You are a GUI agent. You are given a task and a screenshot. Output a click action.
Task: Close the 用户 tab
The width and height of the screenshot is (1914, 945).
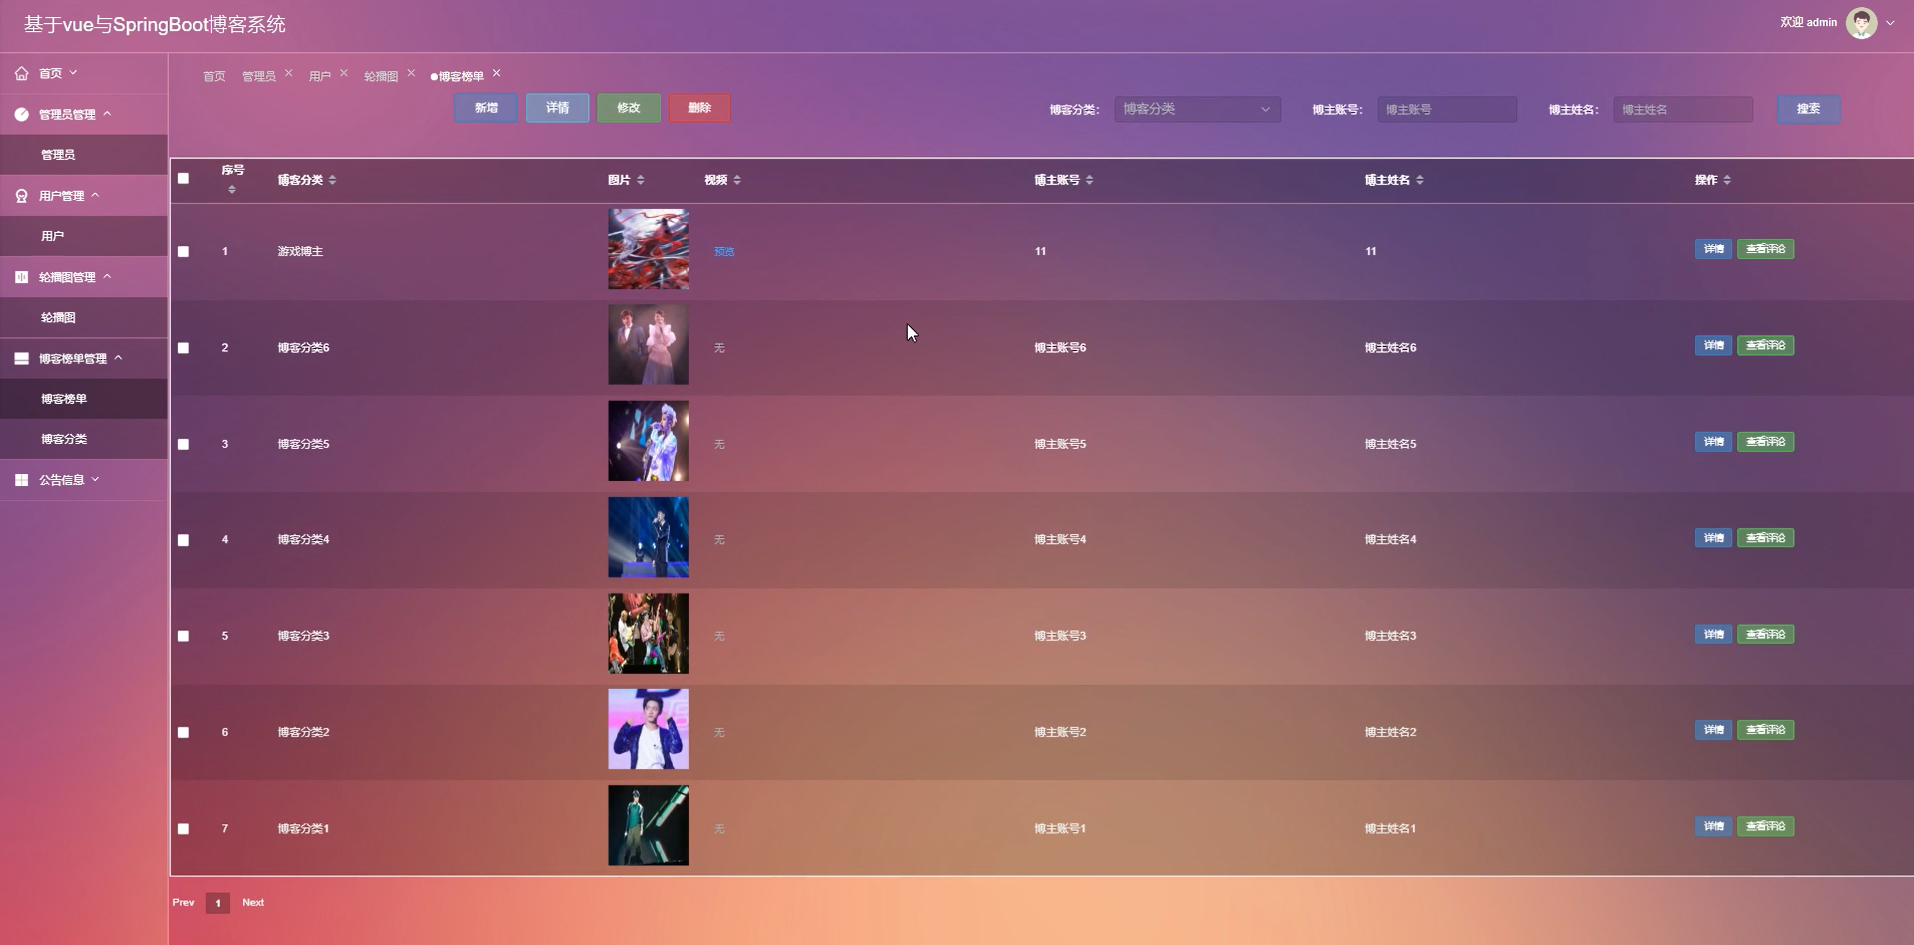(344, 73)
